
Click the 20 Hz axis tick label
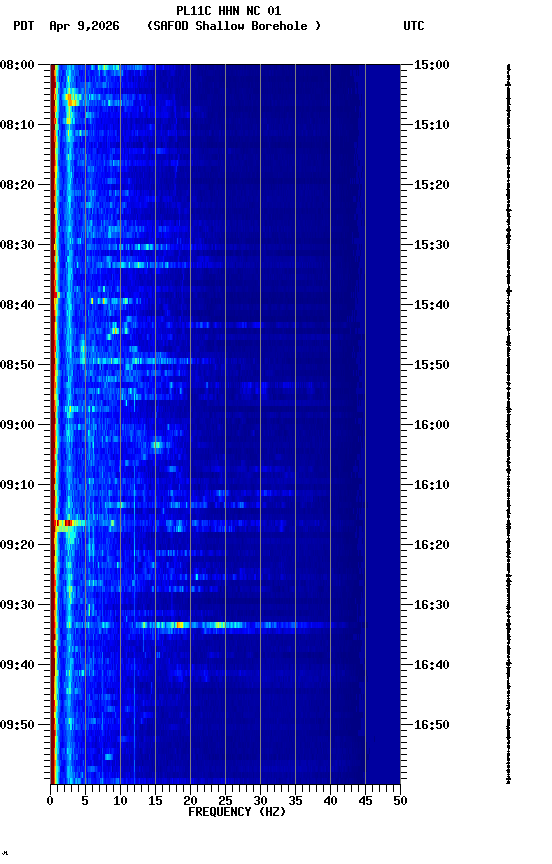[190, 801]
